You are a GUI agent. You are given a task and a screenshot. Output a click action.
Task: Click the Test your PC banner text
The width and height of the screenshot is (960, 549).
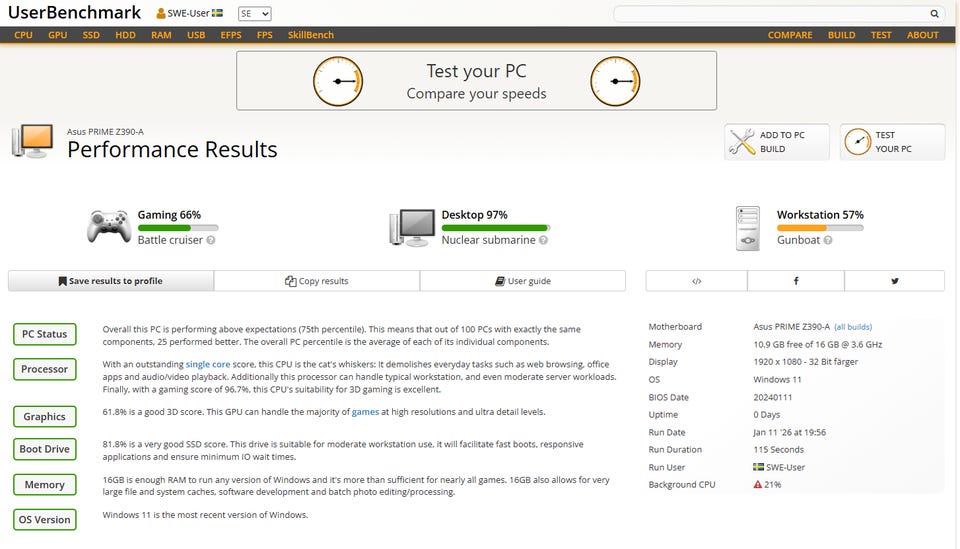tap(476, 71)
